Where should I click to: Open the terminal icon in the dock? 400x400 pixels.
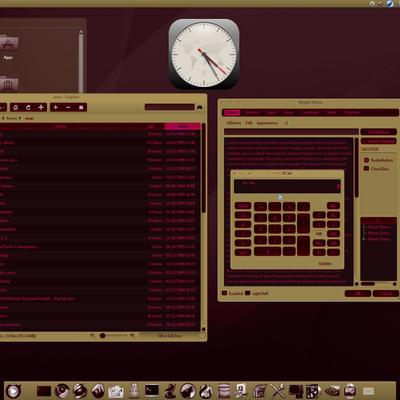(152, 390)
